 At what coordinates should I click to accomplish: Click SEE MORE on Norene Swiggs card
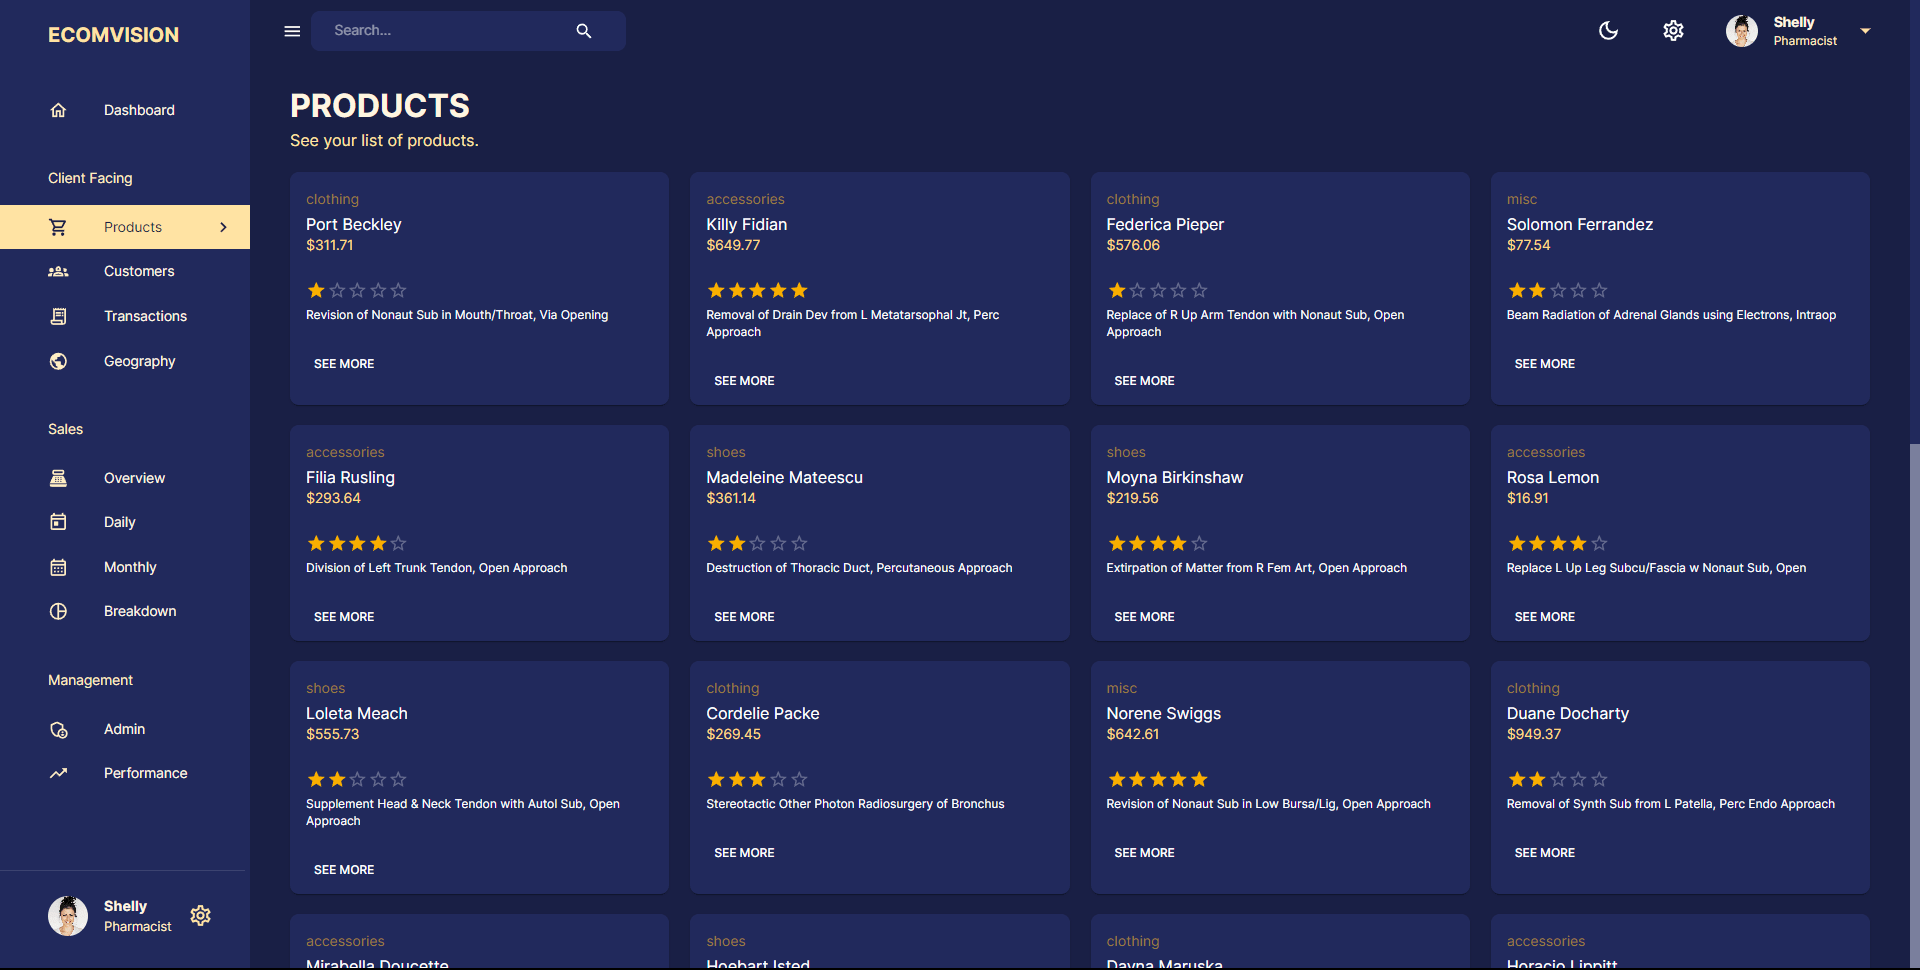pos(1144,853)
